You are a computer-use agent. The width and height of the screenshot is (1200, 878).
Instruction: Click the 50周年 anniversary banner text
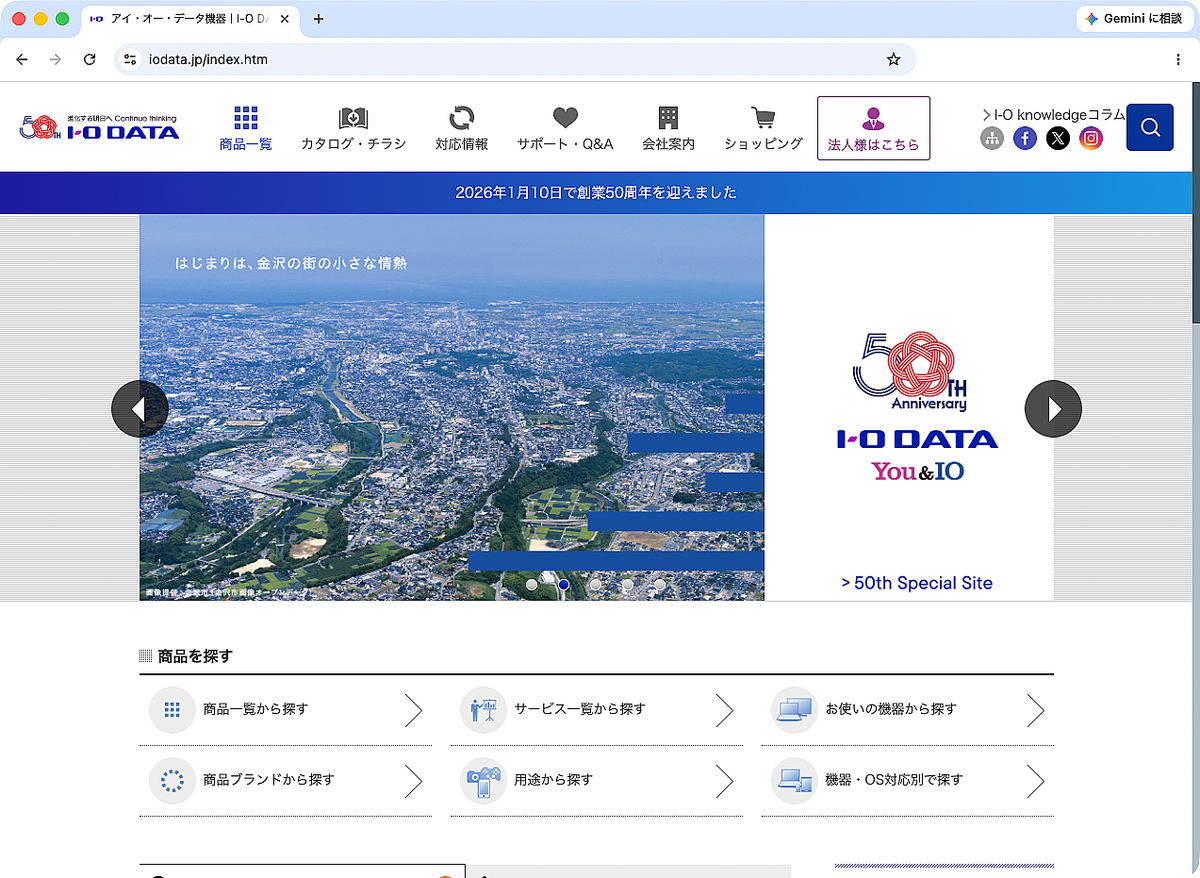(596, 193)
